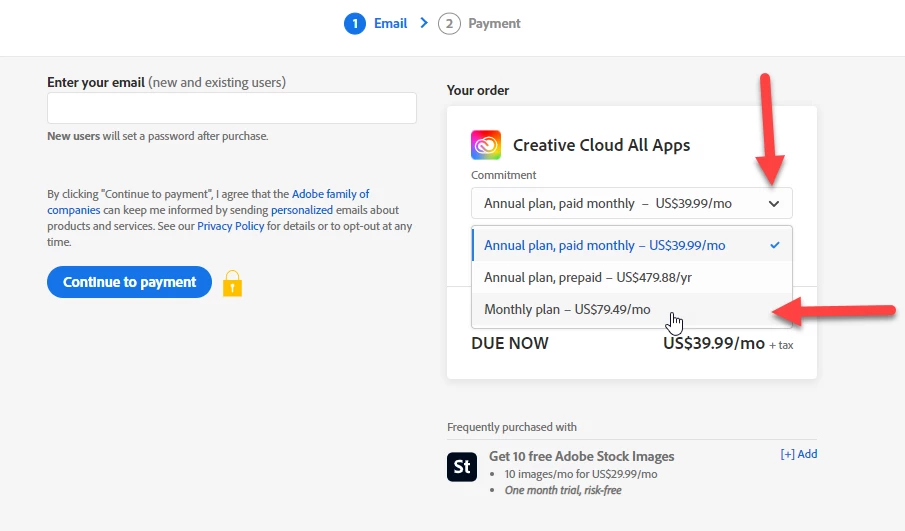Open the personalized link

point(302,210)
